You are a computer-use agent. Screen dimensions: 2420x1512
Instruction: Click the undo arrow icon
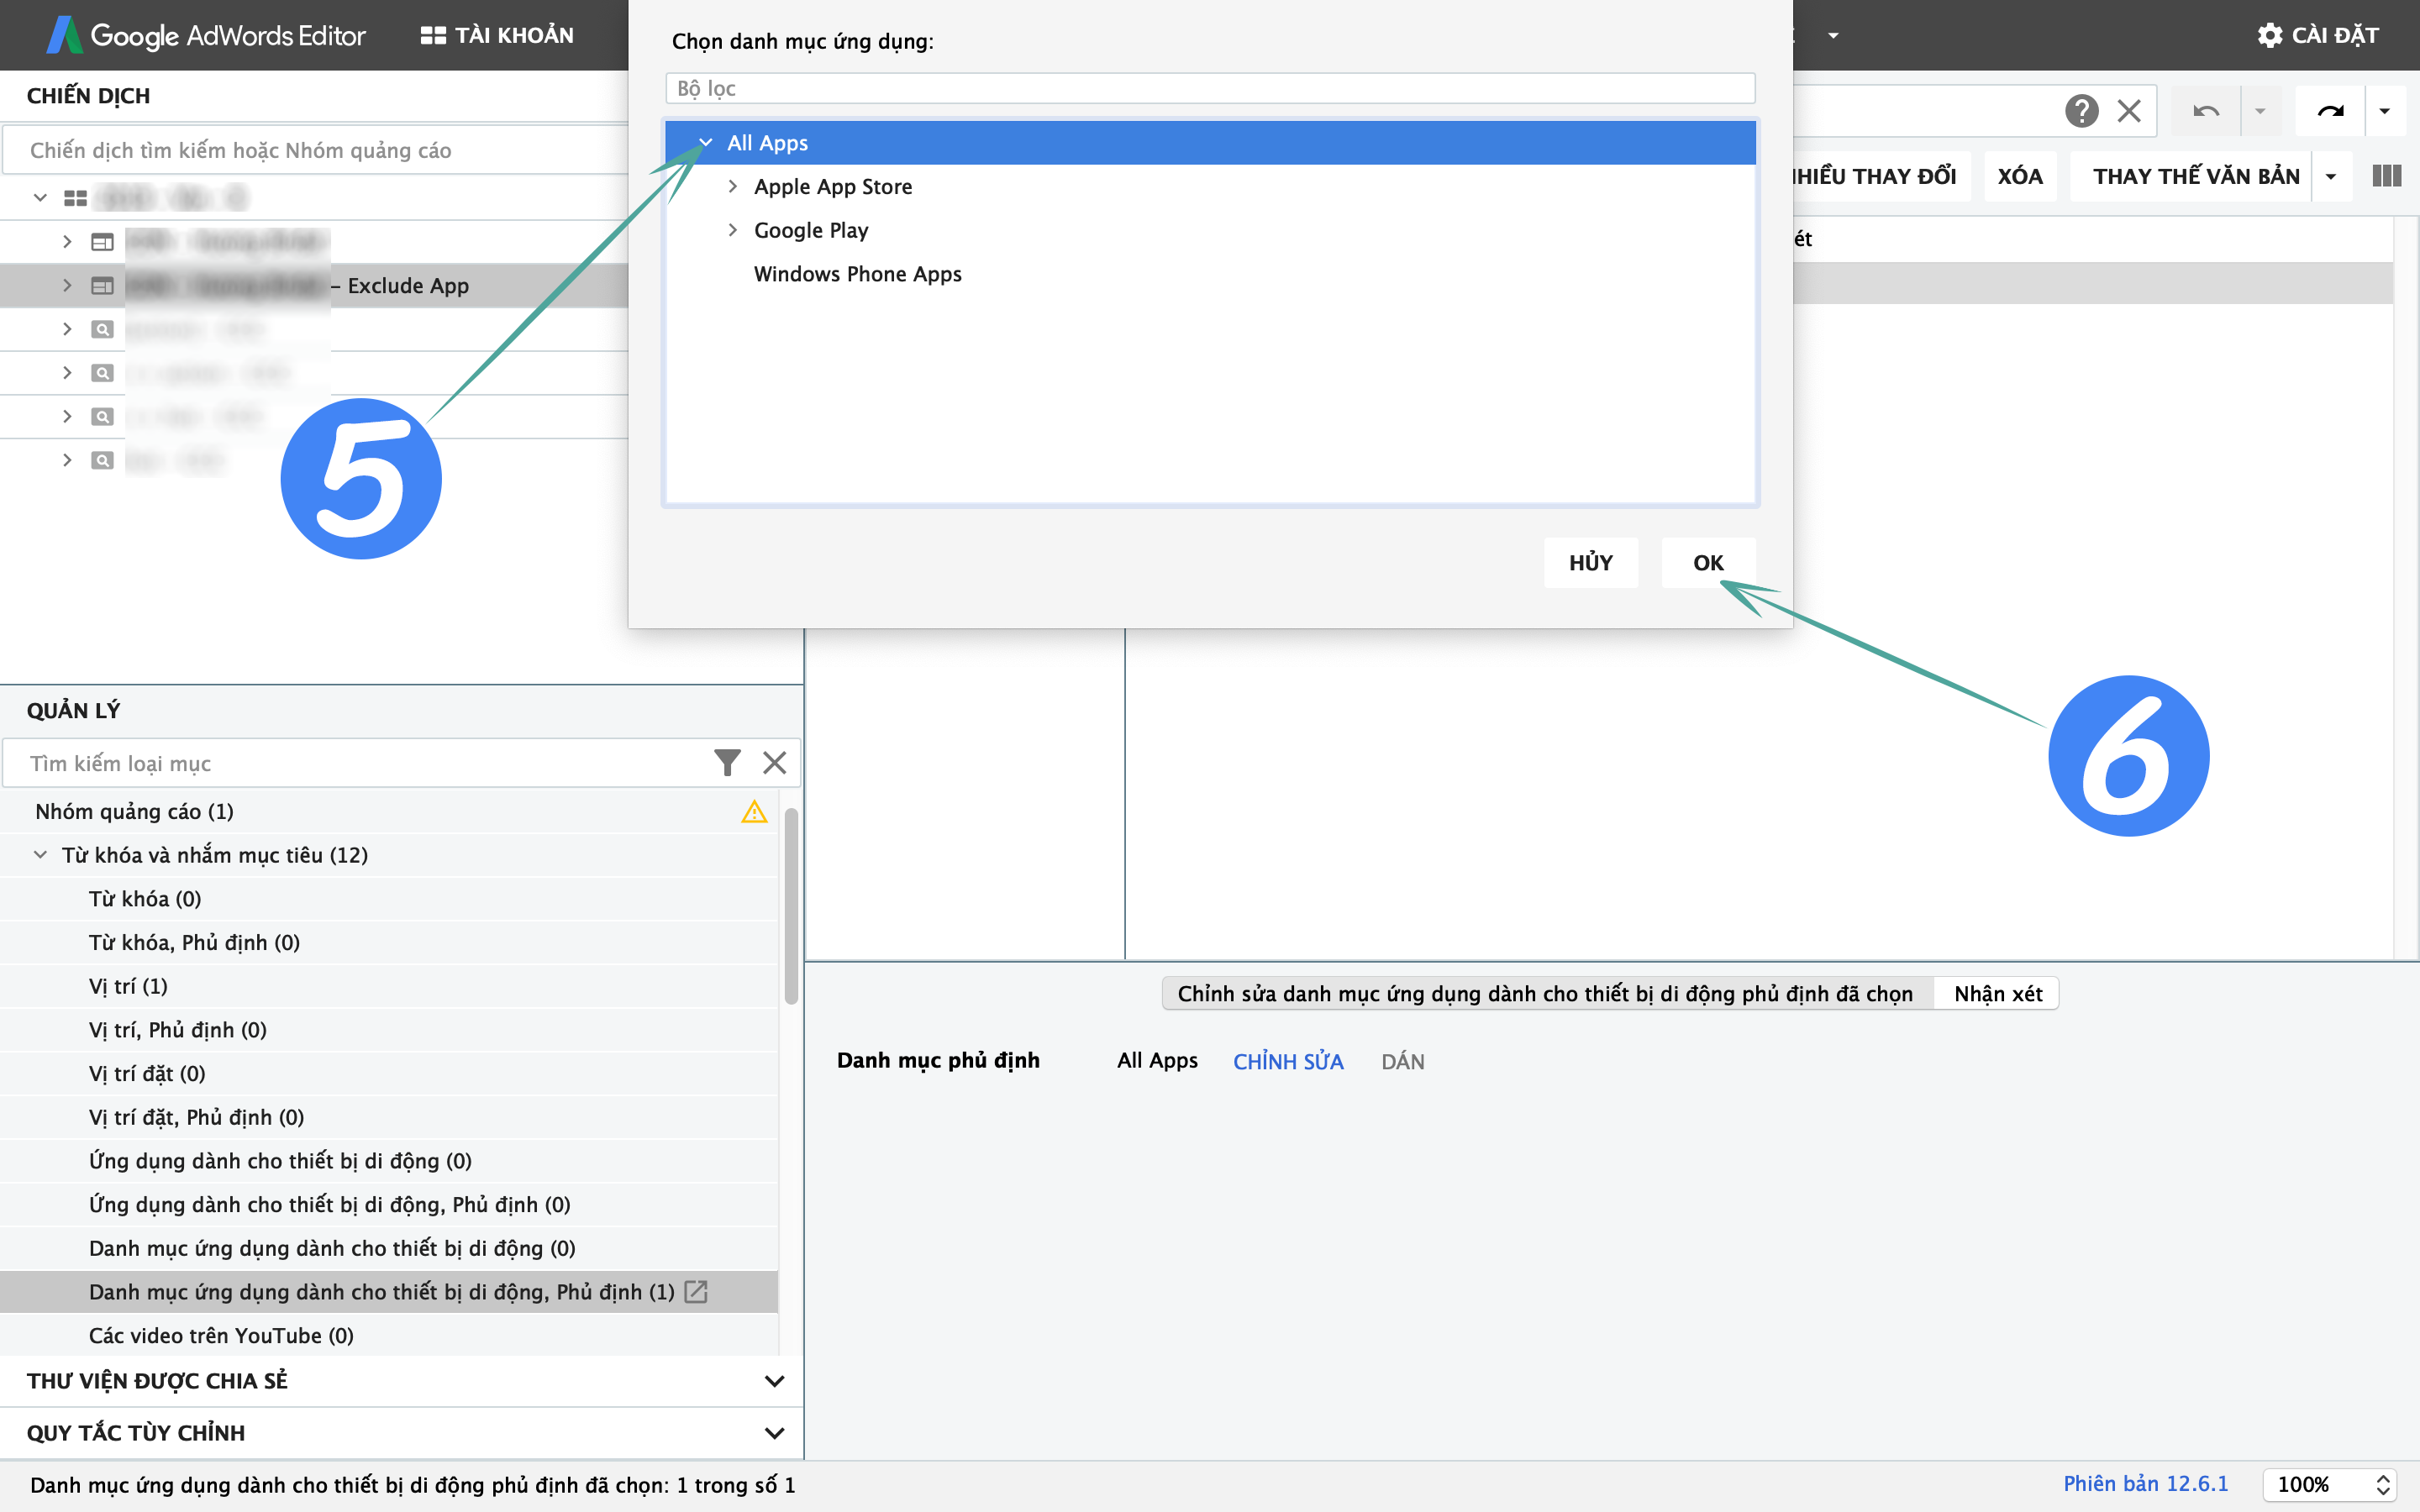coord(2206,110)
